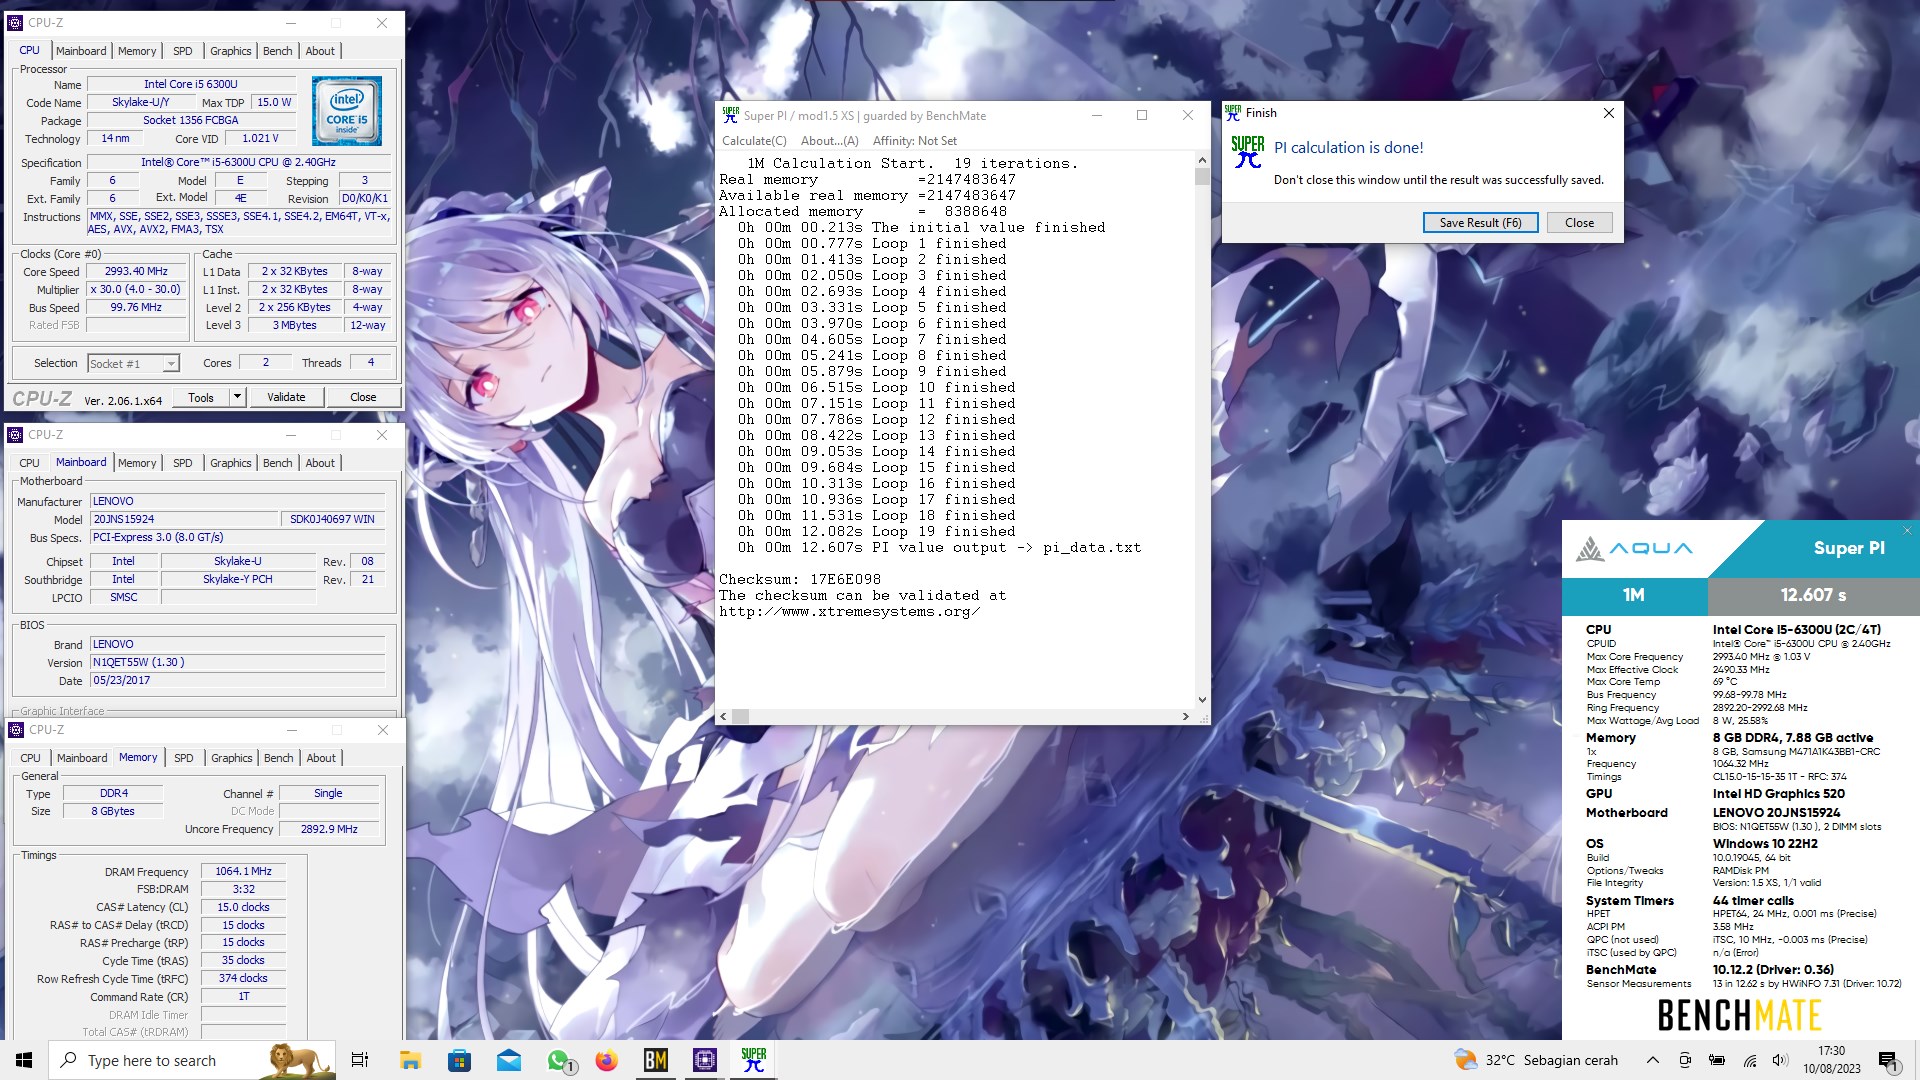Show hidden system tray icons
The height and width of the screenshot is (1080, 1920).
coord(1653,1060)
